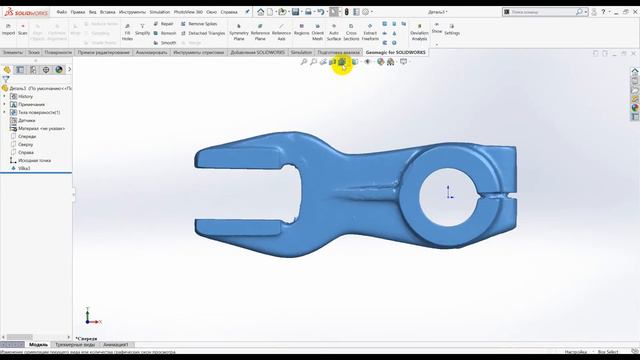Screen dimensions: 640x360
Task: Open Deviation Analysis
Action: tap(419, 32)
